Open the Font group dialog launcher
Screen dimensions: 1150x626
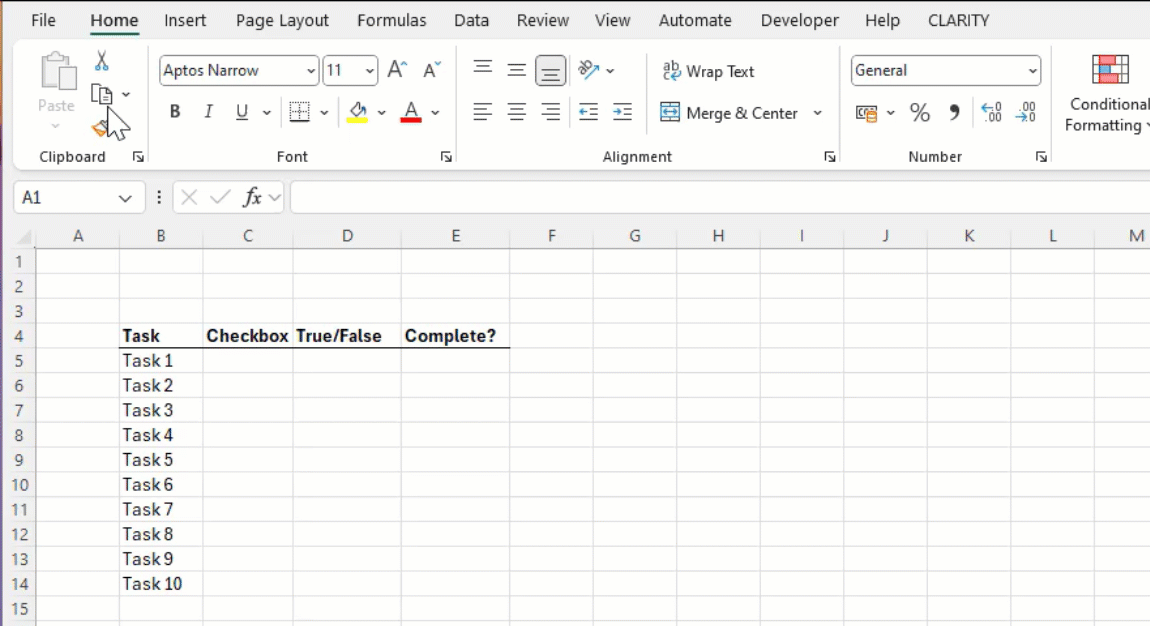(x=446, y=156)
